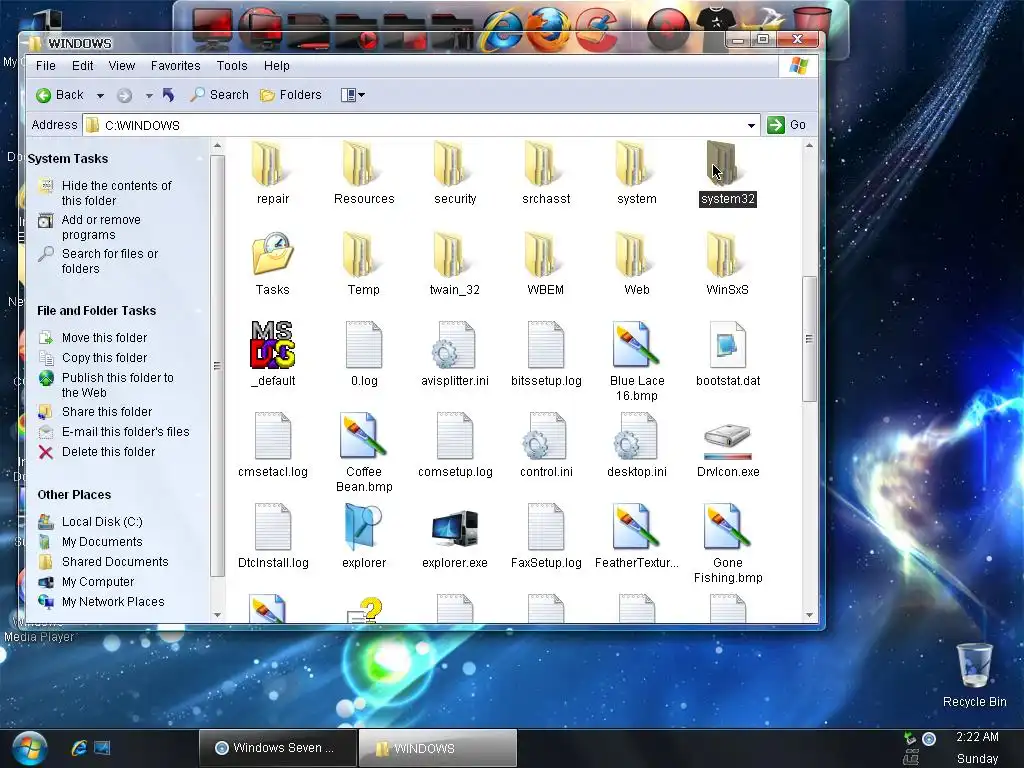The width and height of the screenshot is (1024, 768).
Task: Open the Forward history dropdown arrow
Action: pos(149,95)
